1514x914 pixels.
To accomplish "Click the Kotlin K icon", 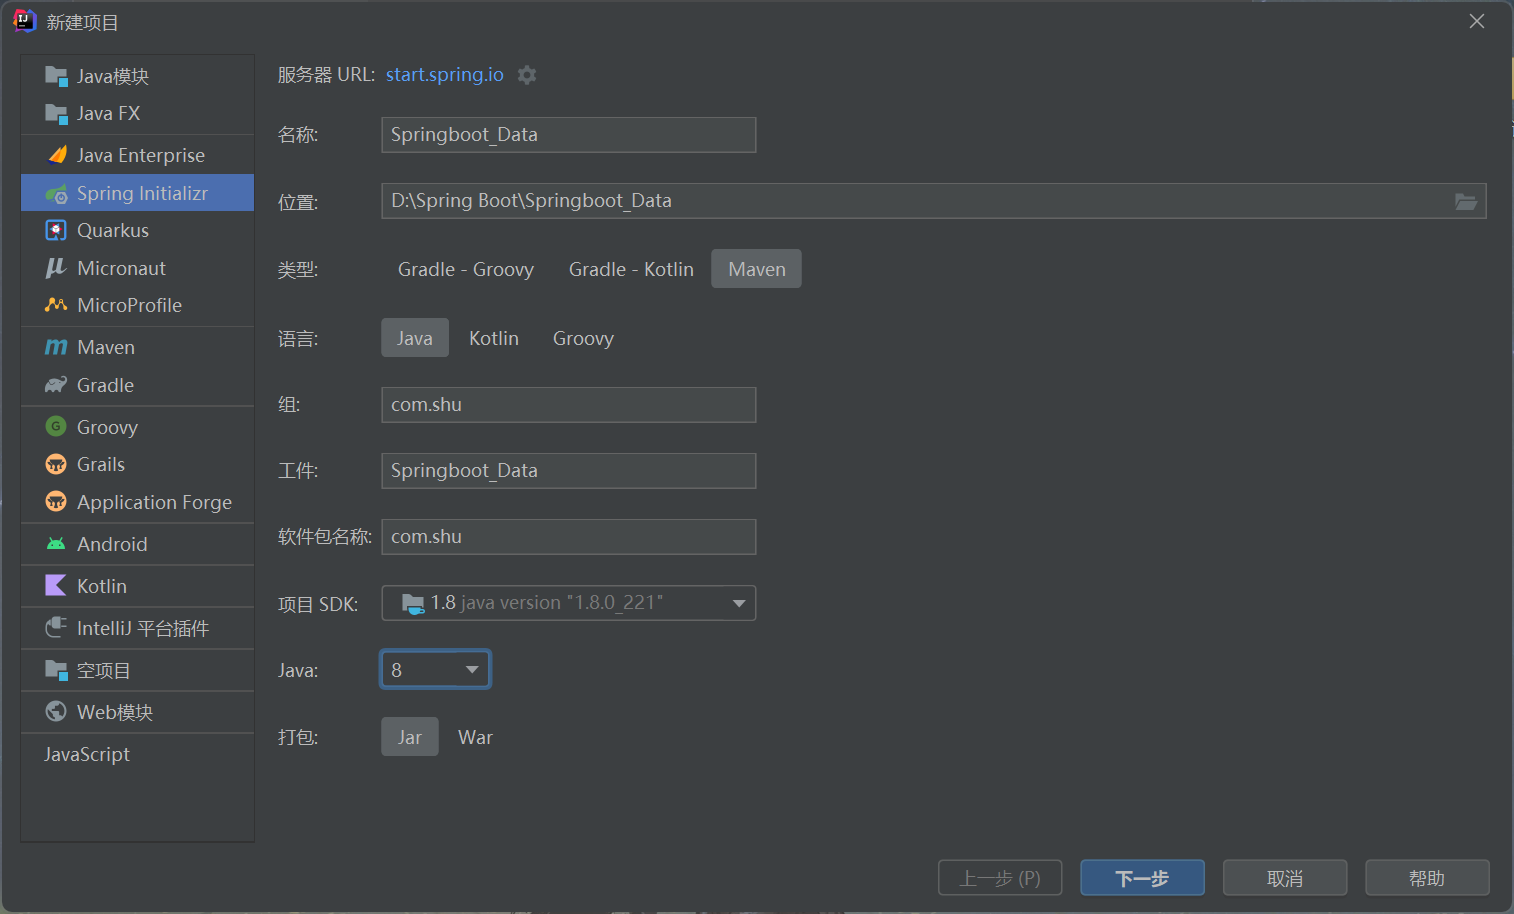I will tap(56, 586).
